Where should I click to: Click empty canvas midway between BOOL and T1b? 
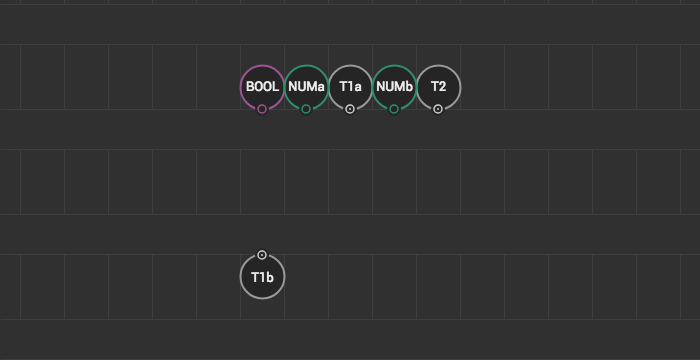262,182
